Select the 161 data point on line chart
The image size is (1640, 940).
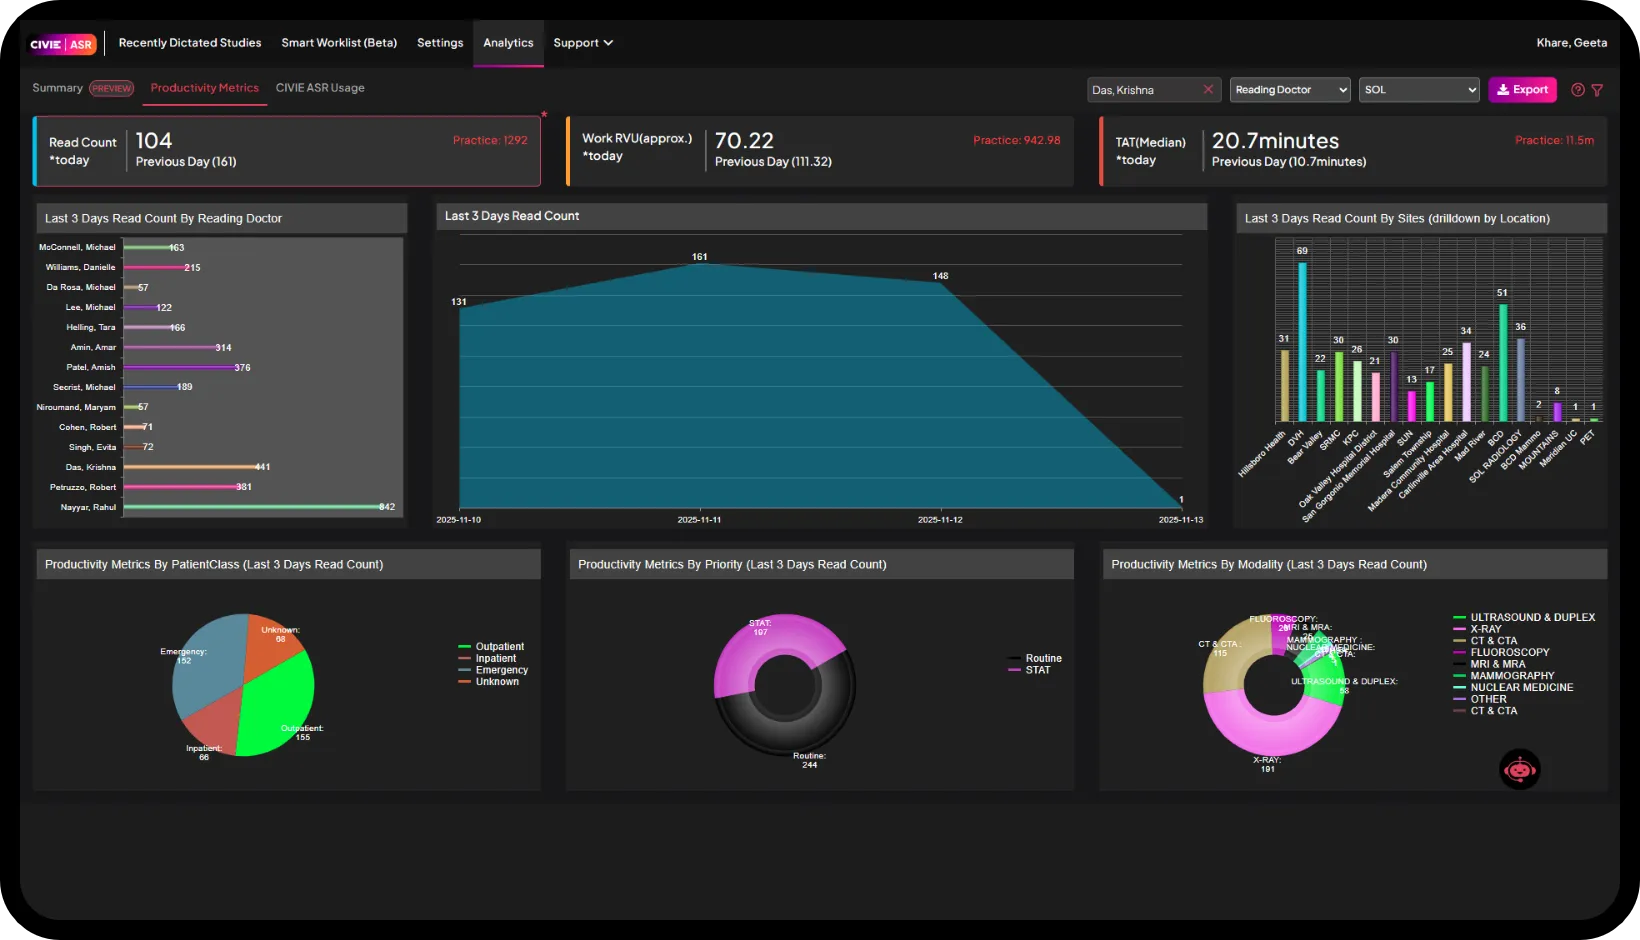point(700,264)
